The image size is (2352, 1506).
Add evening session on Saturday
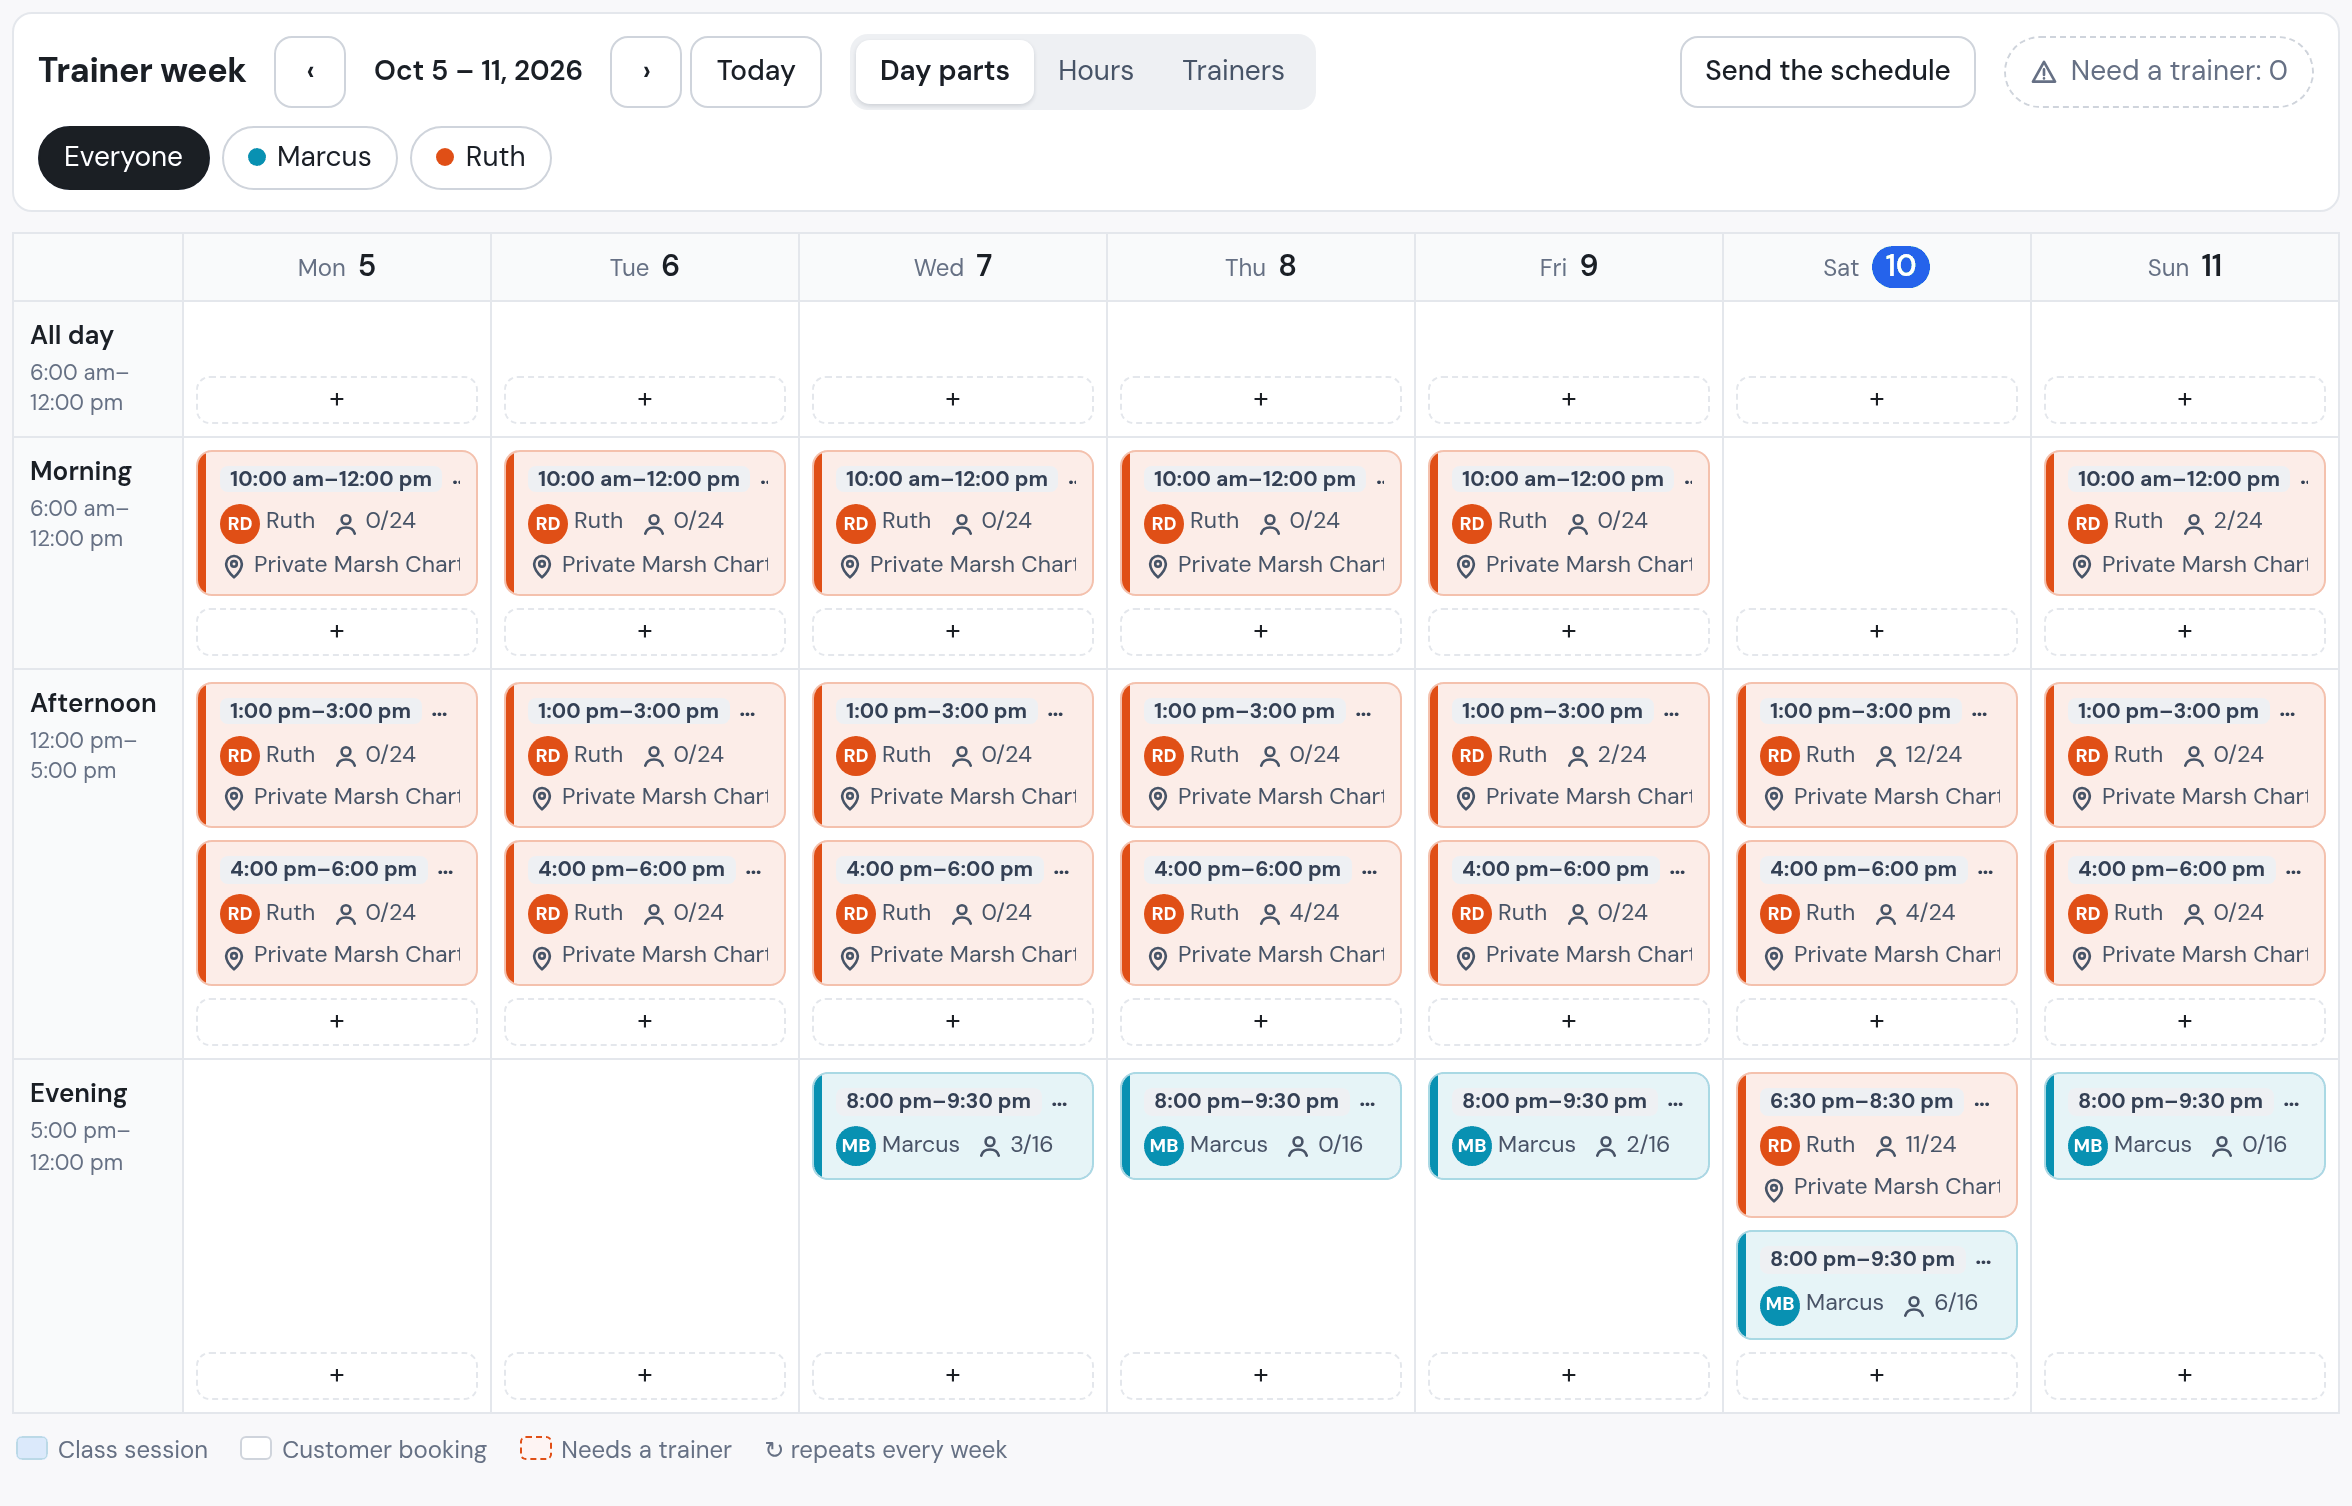coord(1877,1375)
